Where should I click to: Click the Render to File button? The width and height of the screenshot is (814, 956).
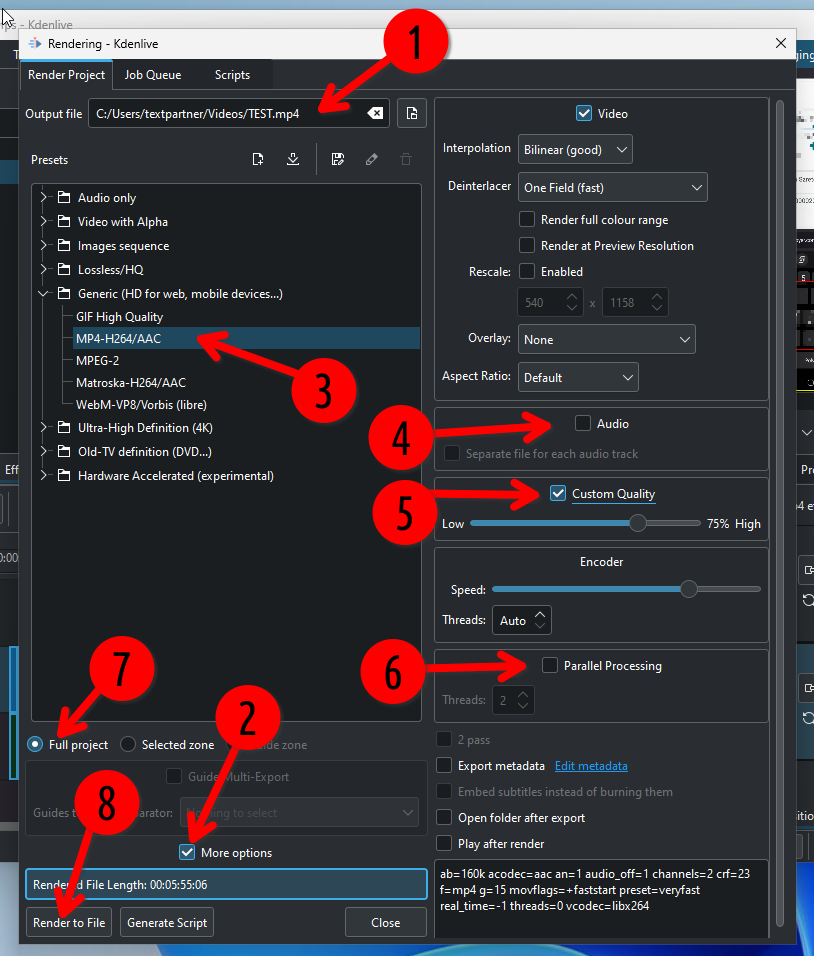(69, 922)
